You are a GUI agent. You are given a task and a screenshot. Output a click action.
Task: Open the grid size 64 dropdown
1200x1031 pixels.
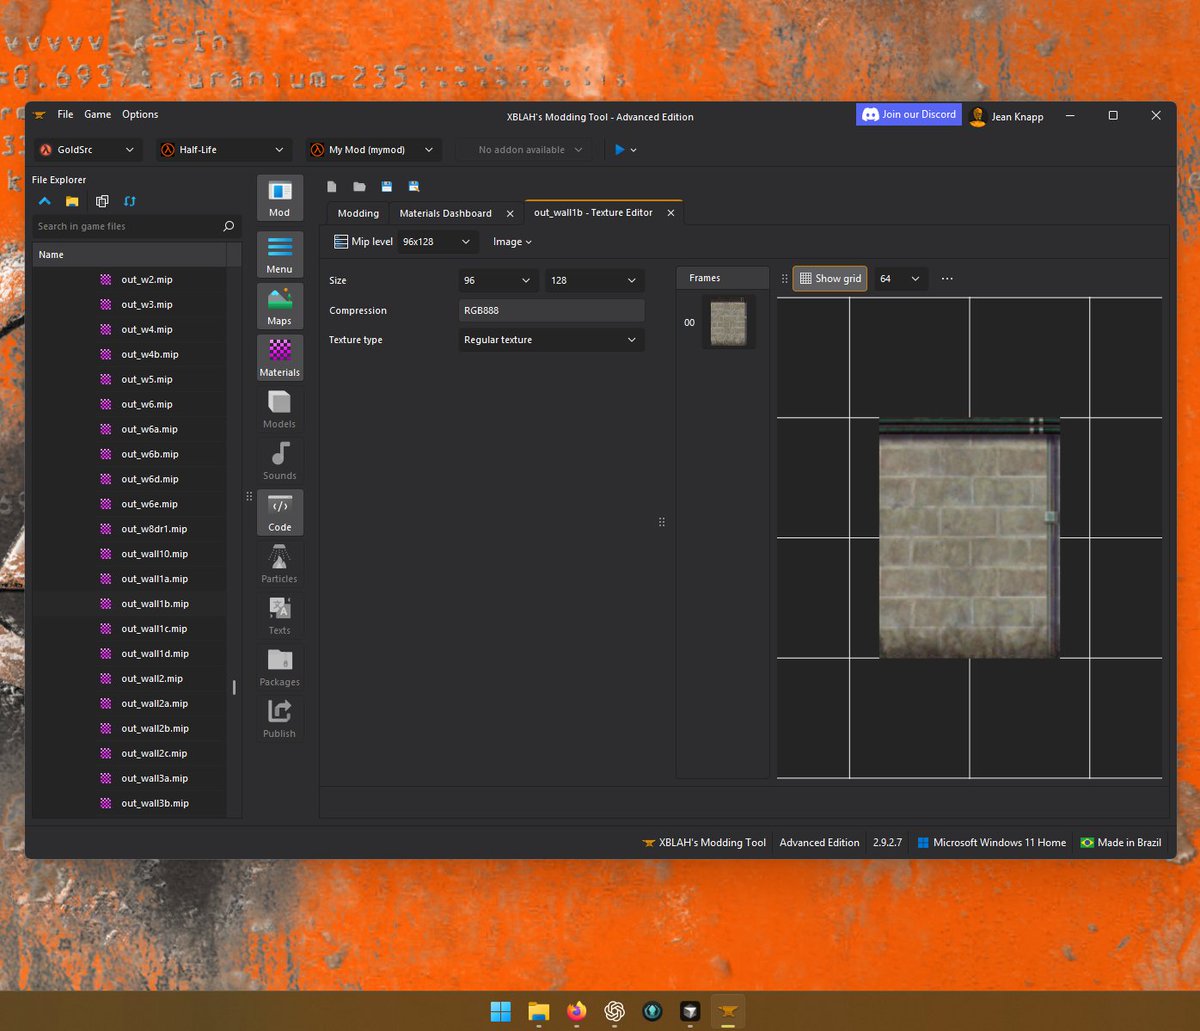(x=901, y=279)
